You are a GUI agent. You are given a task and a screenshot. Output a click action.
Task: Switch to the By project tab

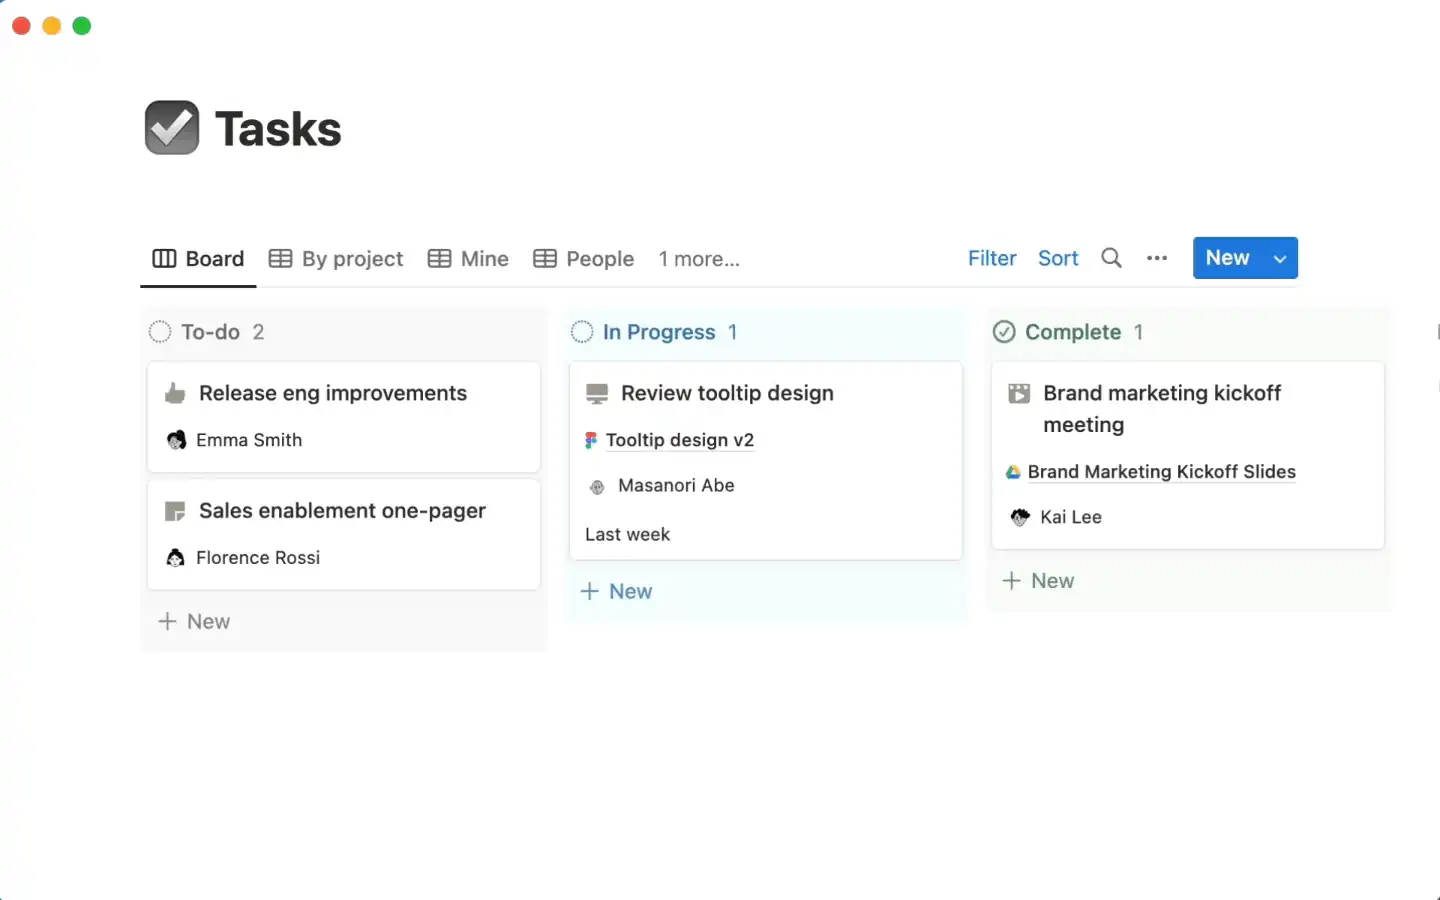pos(337,259)
